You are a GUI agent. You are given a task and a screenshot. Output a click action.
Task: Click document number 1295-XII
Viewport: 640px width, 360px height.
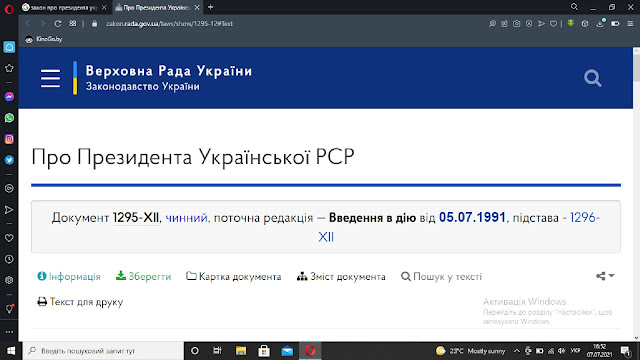pos(136,218)
